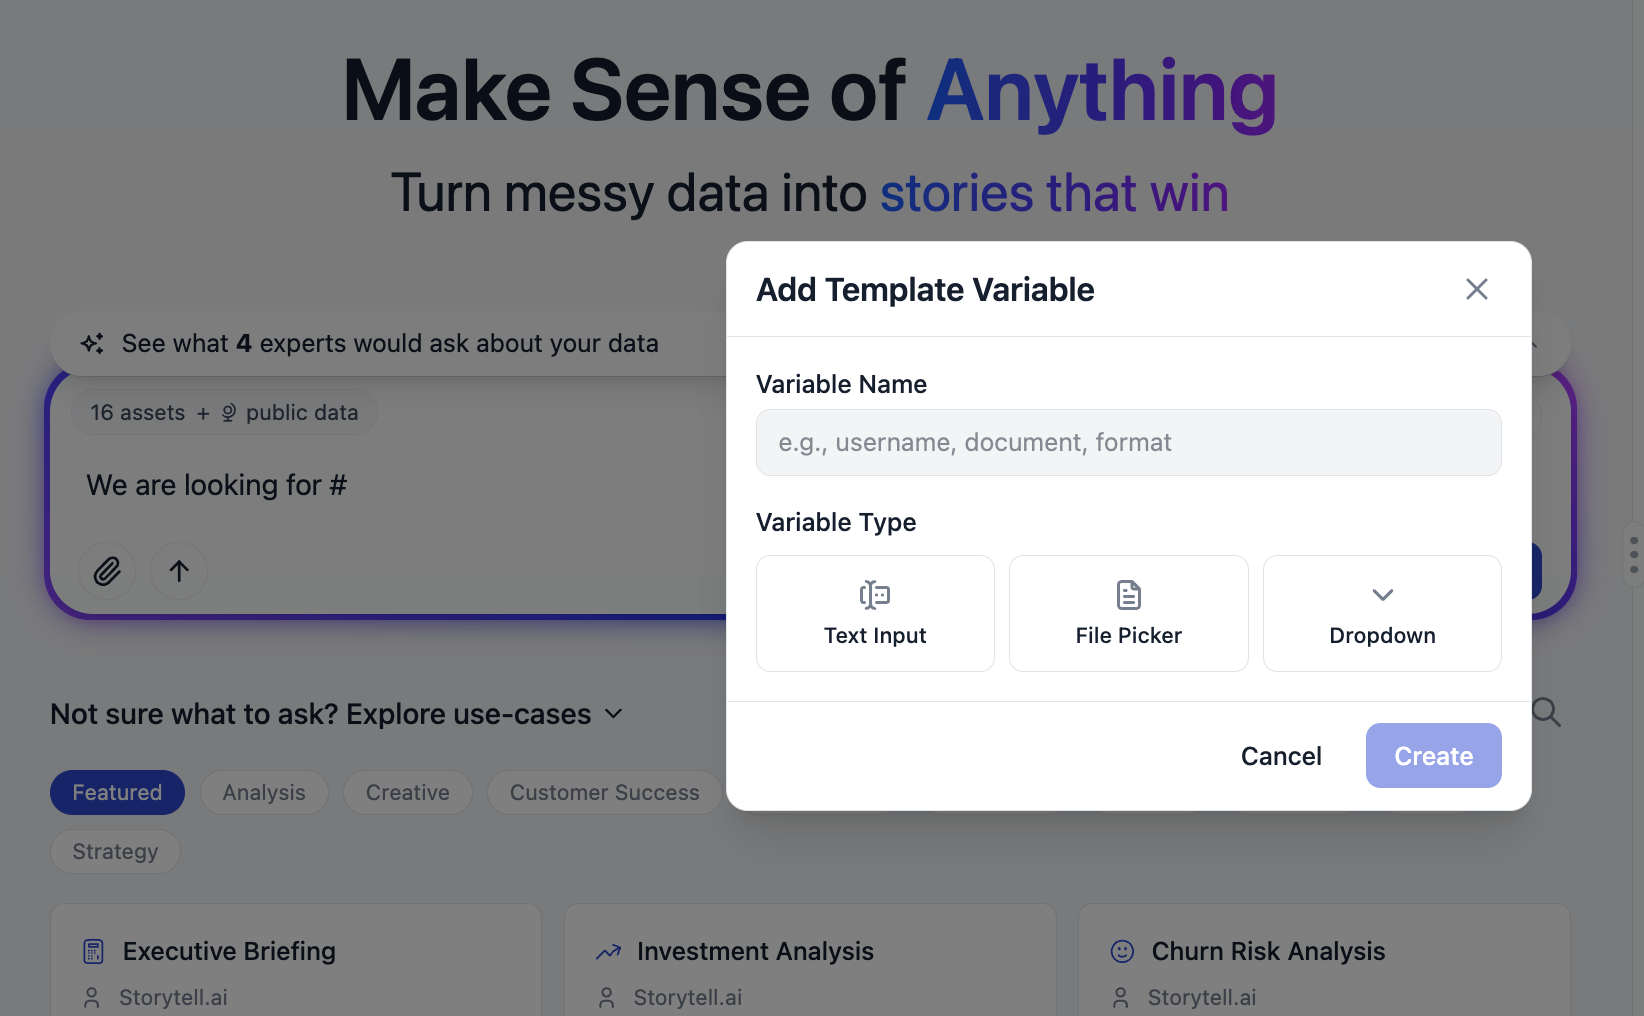Click the public data globe icon
Image resolution: width=1644 pixels, height=1016 pixels.
tap(229, 412)
